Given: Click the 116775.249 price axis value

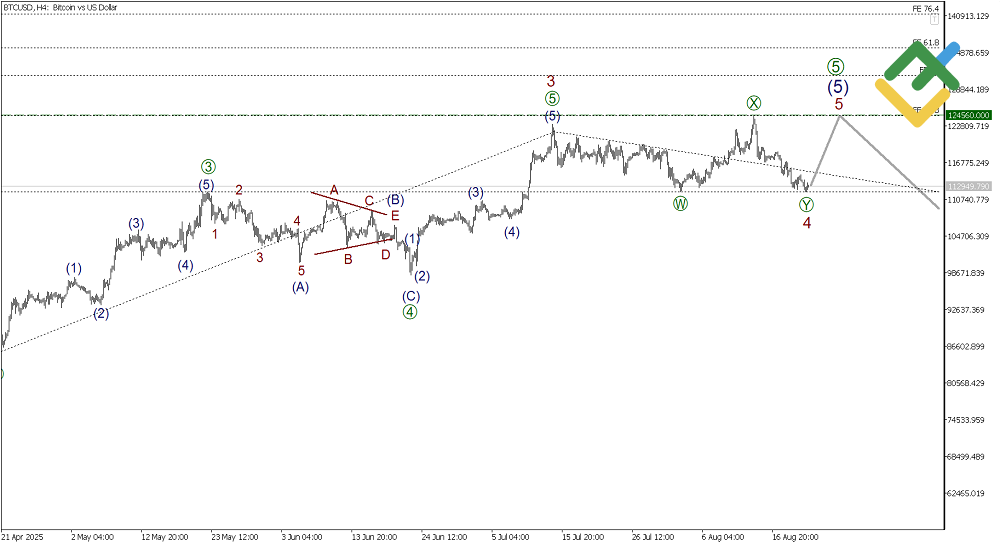Looking at the screenshot, I should coord(968,163).
